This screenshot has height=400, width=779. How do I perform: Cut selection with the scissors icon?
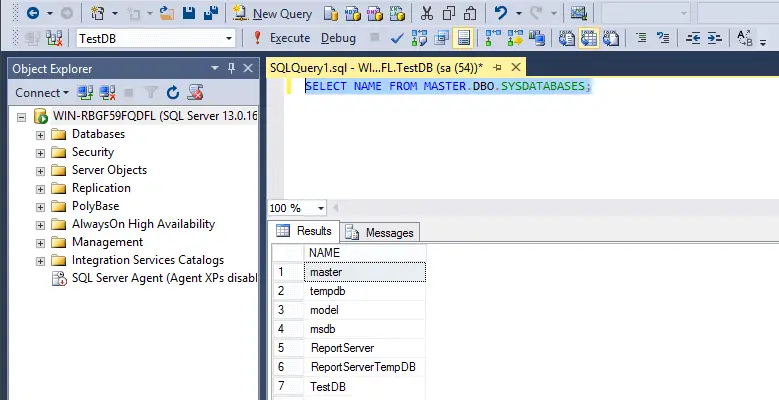[426, 13]
